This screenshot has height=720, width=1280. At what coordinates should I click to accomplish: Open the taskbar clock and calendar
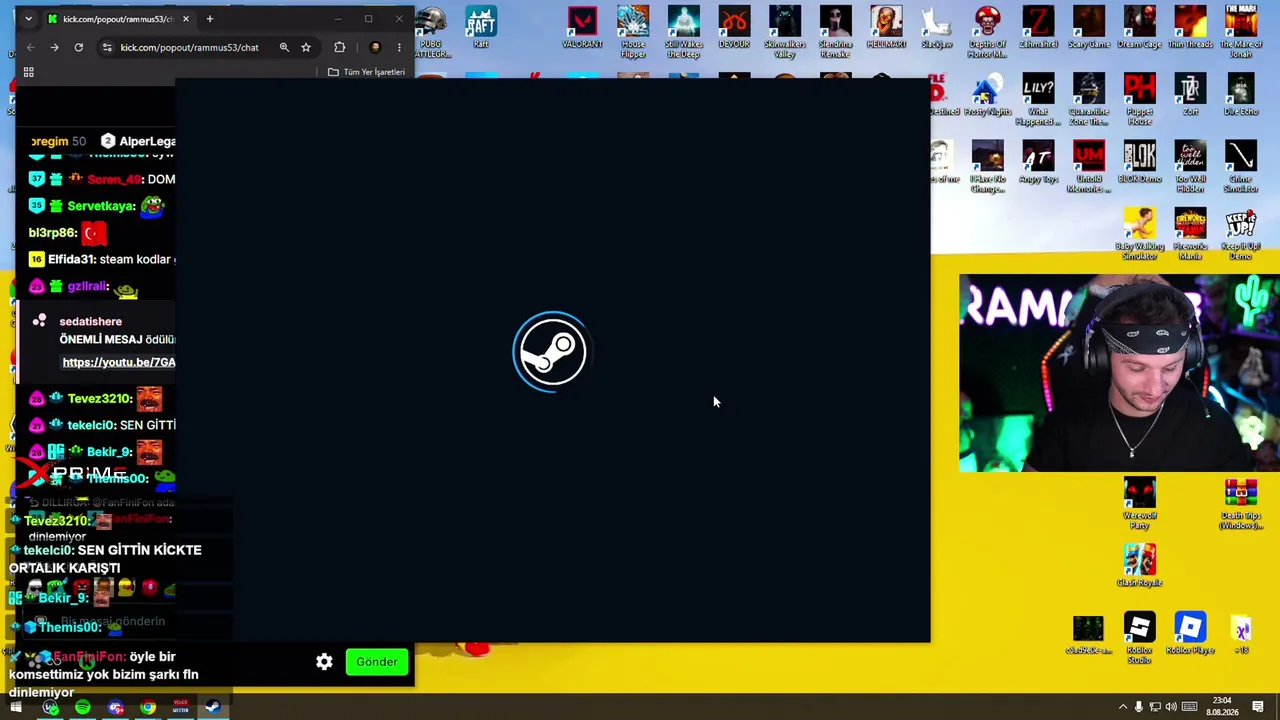(x=1221, y=706)
